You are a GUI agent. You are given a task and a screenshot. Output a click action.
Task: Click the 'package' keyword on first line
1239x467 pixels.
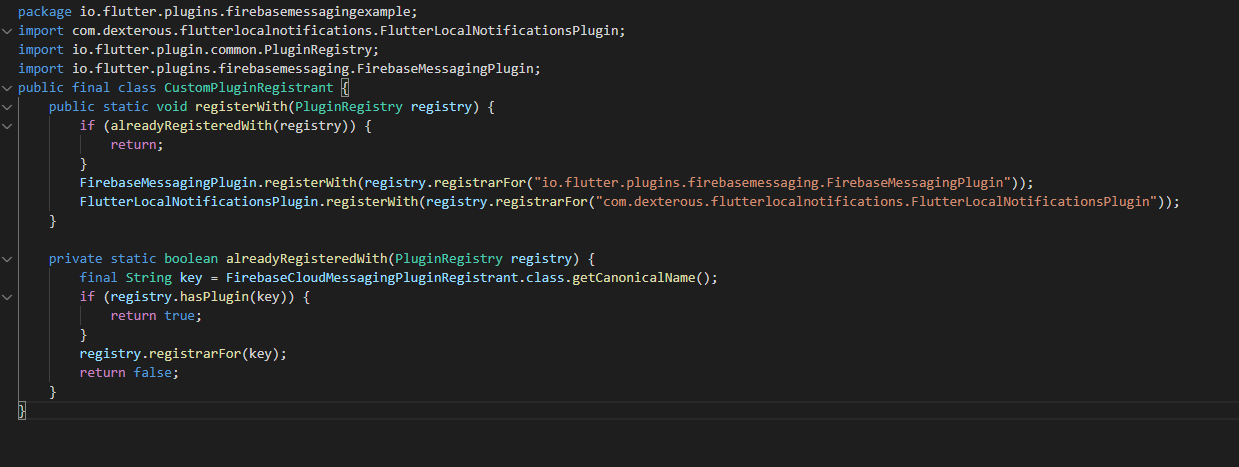coord(45,12)
